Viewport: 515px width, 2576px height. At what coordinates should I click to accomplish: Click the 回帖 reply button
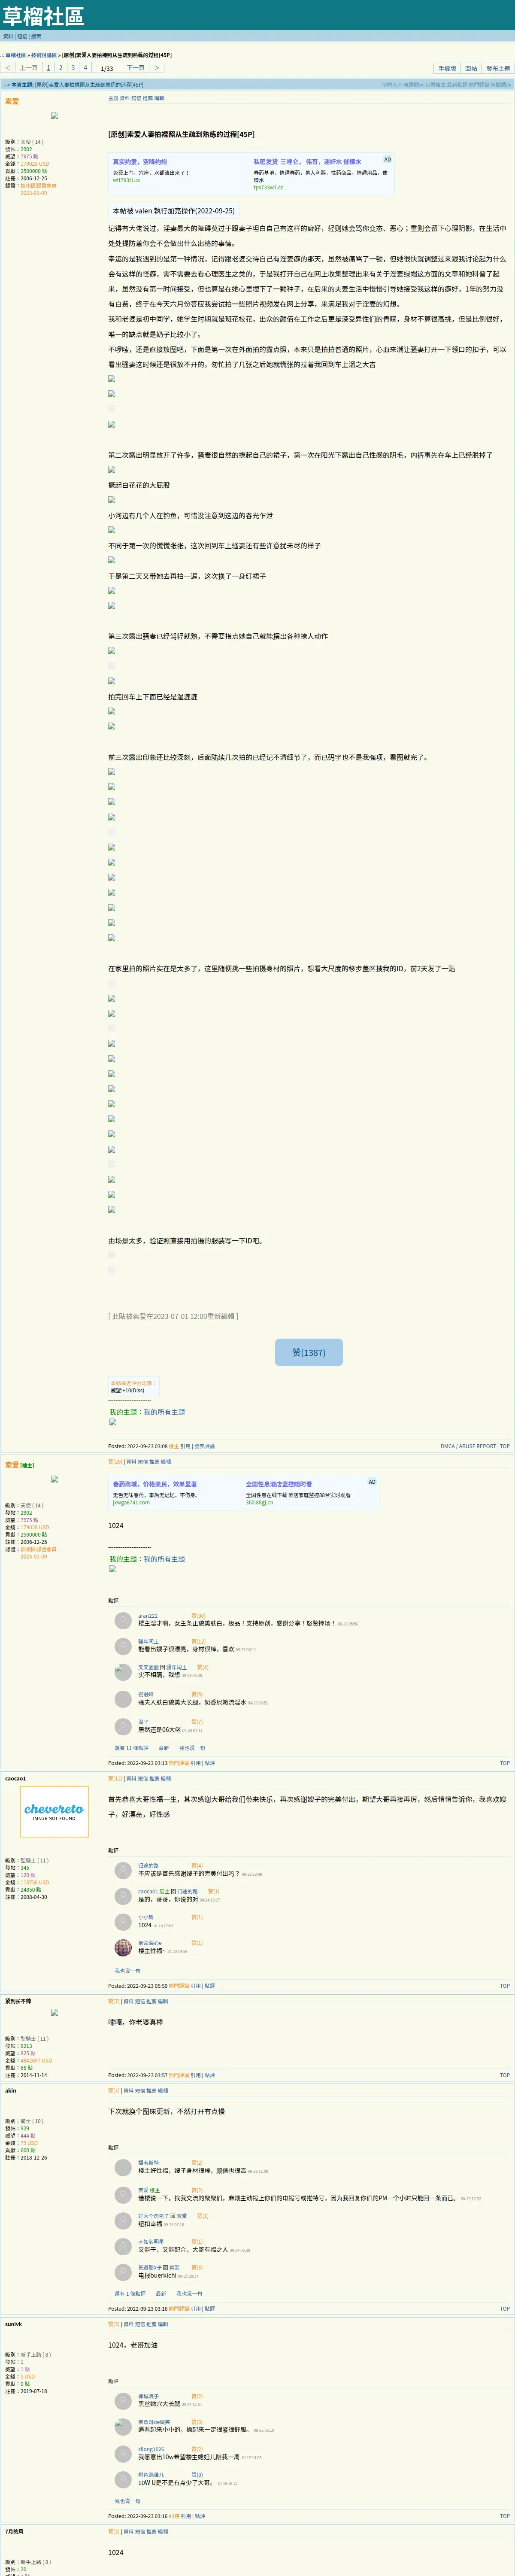click(x=471, y=69)
